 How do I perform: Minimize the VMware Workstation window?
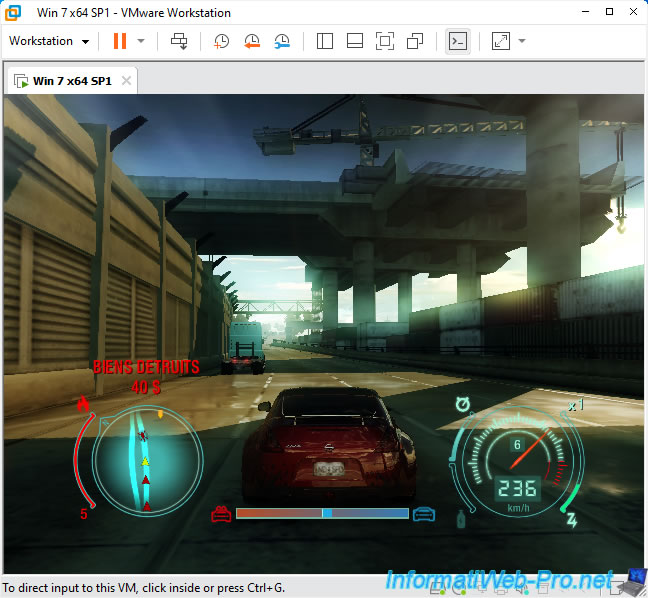point(585,12)
